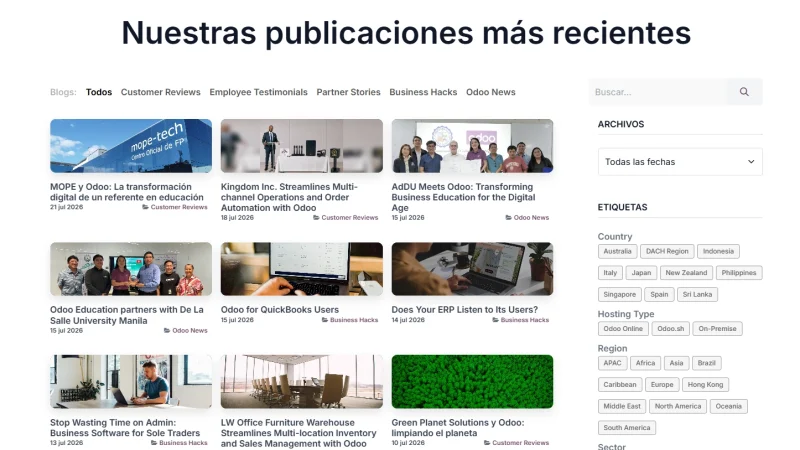Open LW Office Furniture Warehouse article
The width and height of the screenshot is (800, 450).
[298, 433]
